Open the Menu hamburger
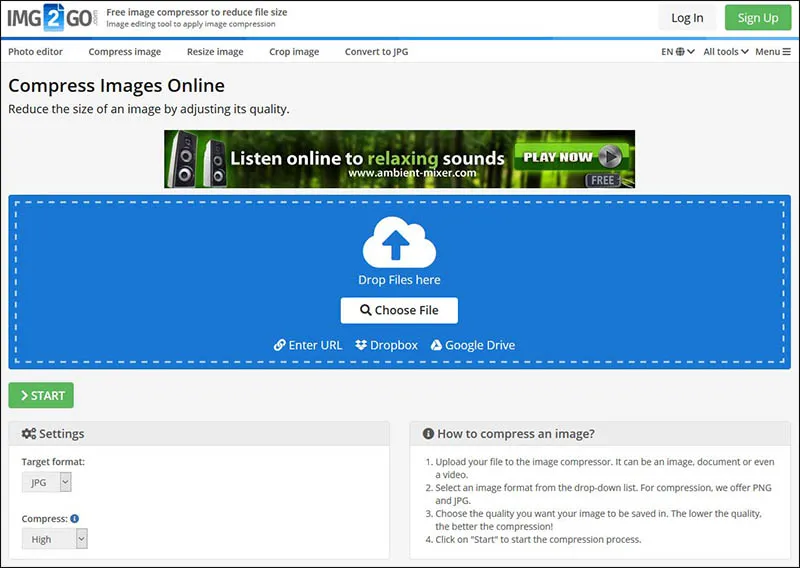 pyautogui.click(x=772, y=52)
